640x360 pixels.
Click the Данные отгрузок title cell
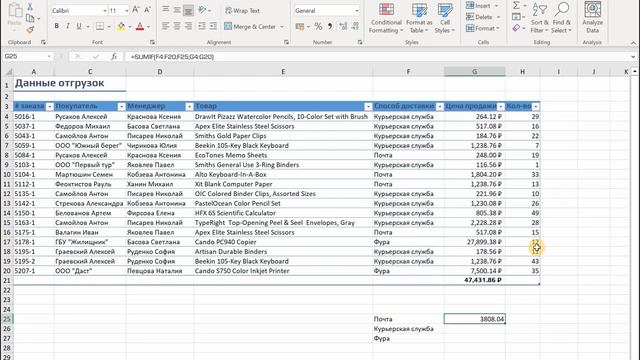pos(59,83)
